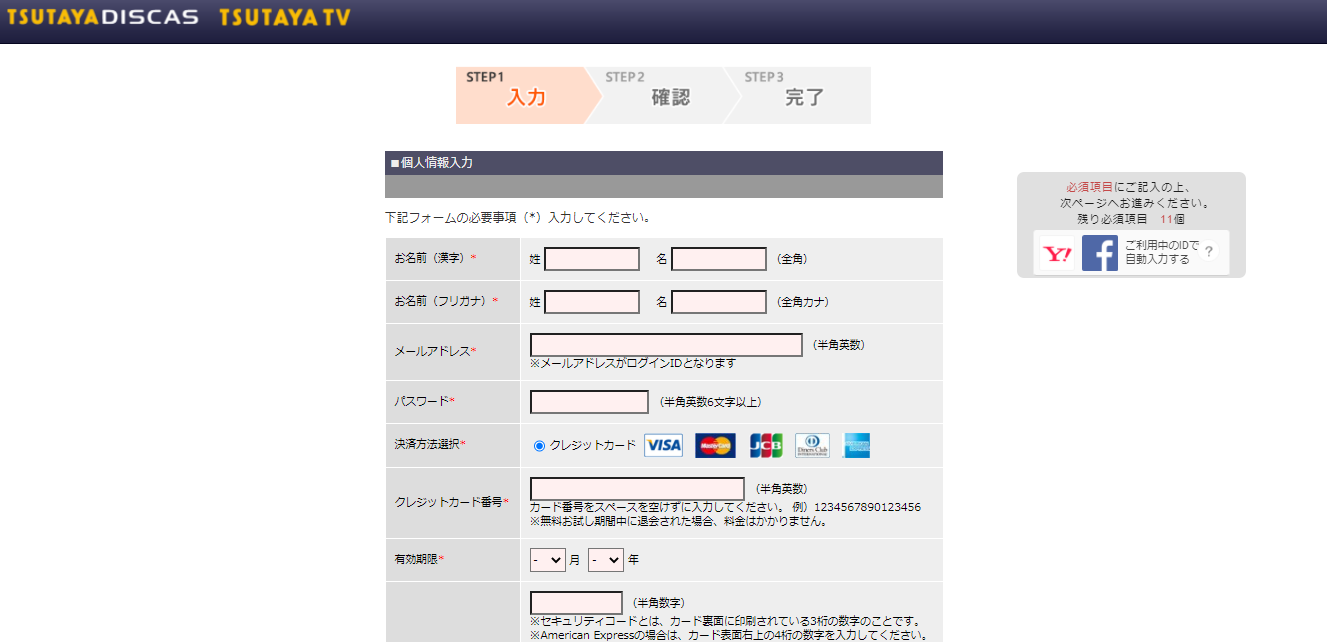Focus the kanji 名 name field
This screenshot has width=1327, height=642.
click(719, 259)
